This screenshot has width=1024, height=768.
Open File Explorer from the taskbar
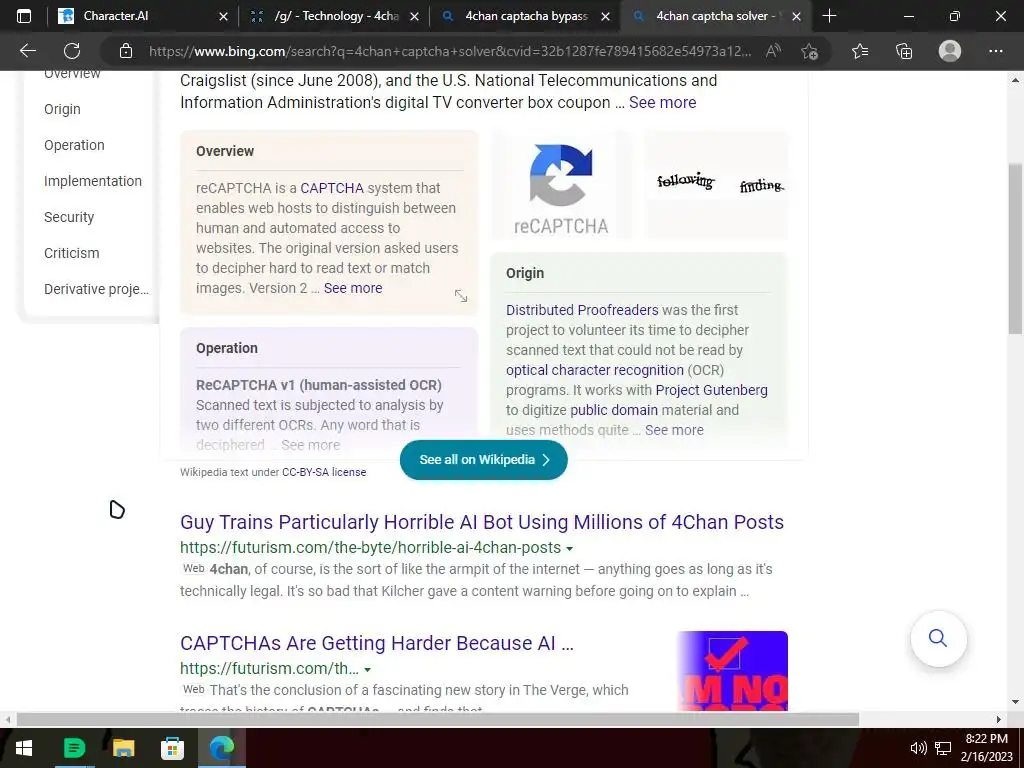coord(123,748)
